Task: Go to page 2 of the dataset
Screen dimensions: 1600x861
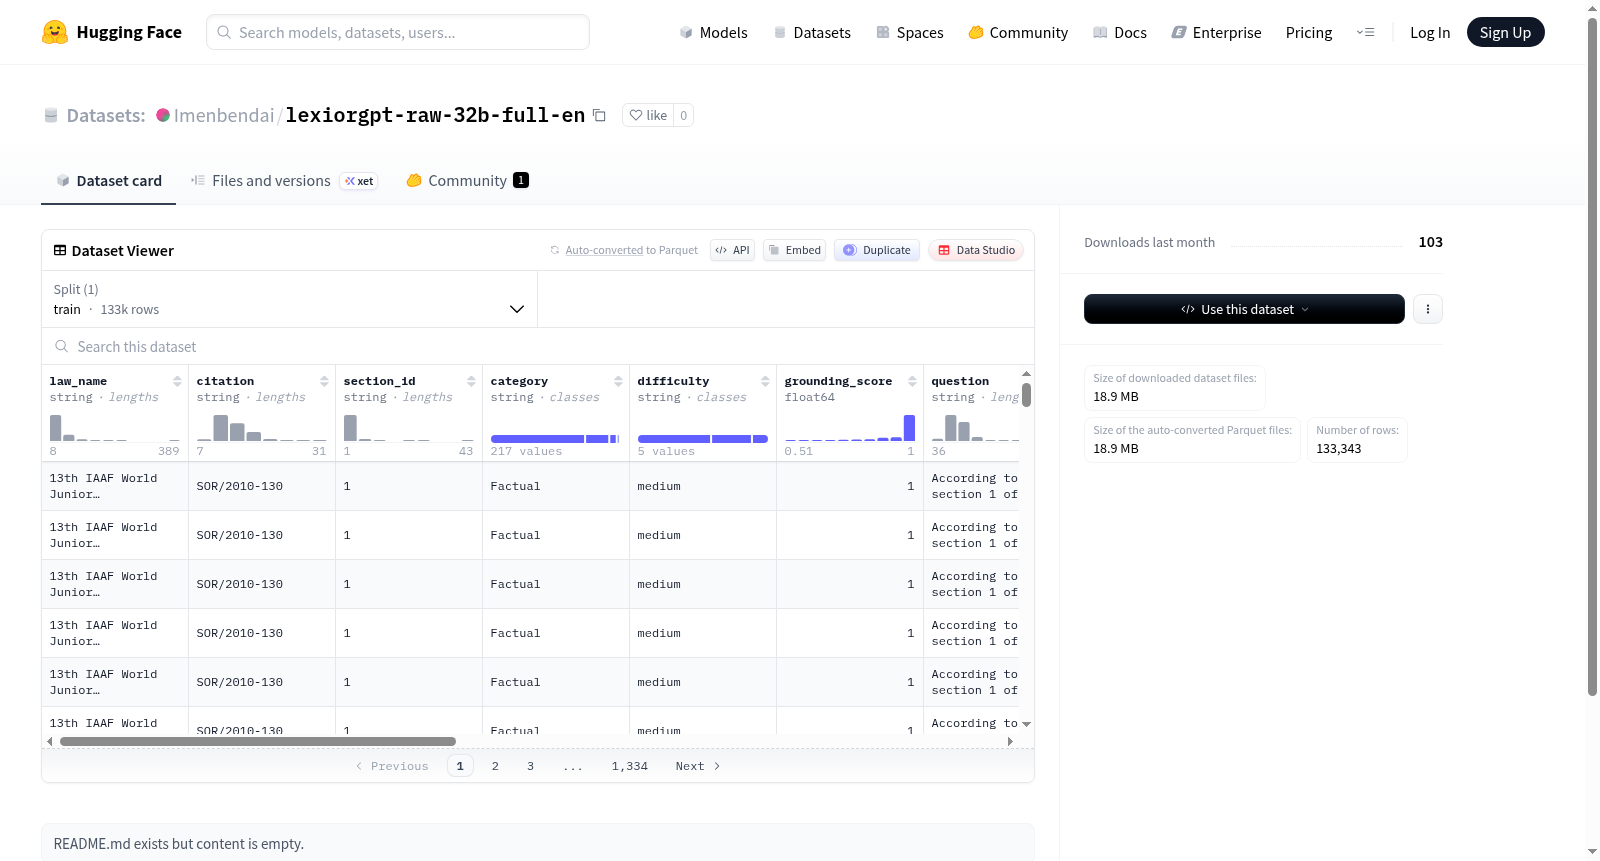Action: (495, 766)
